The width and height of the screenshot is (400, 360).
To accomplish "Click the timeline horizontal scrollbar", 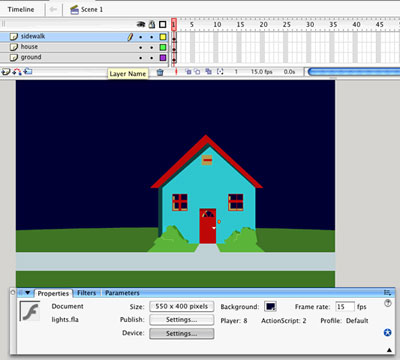I will [353, 72].
